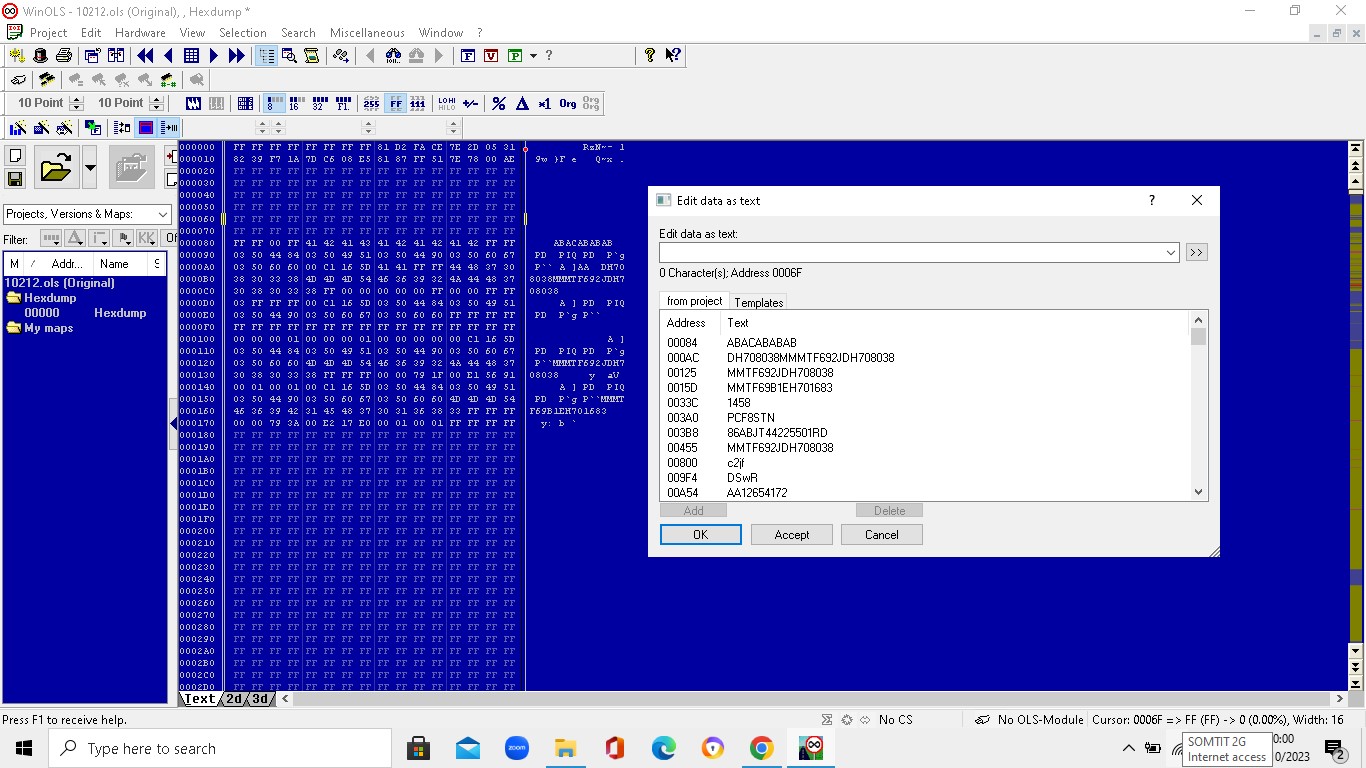
Task: Click the open project folder icon
Action: click(56, 168)
